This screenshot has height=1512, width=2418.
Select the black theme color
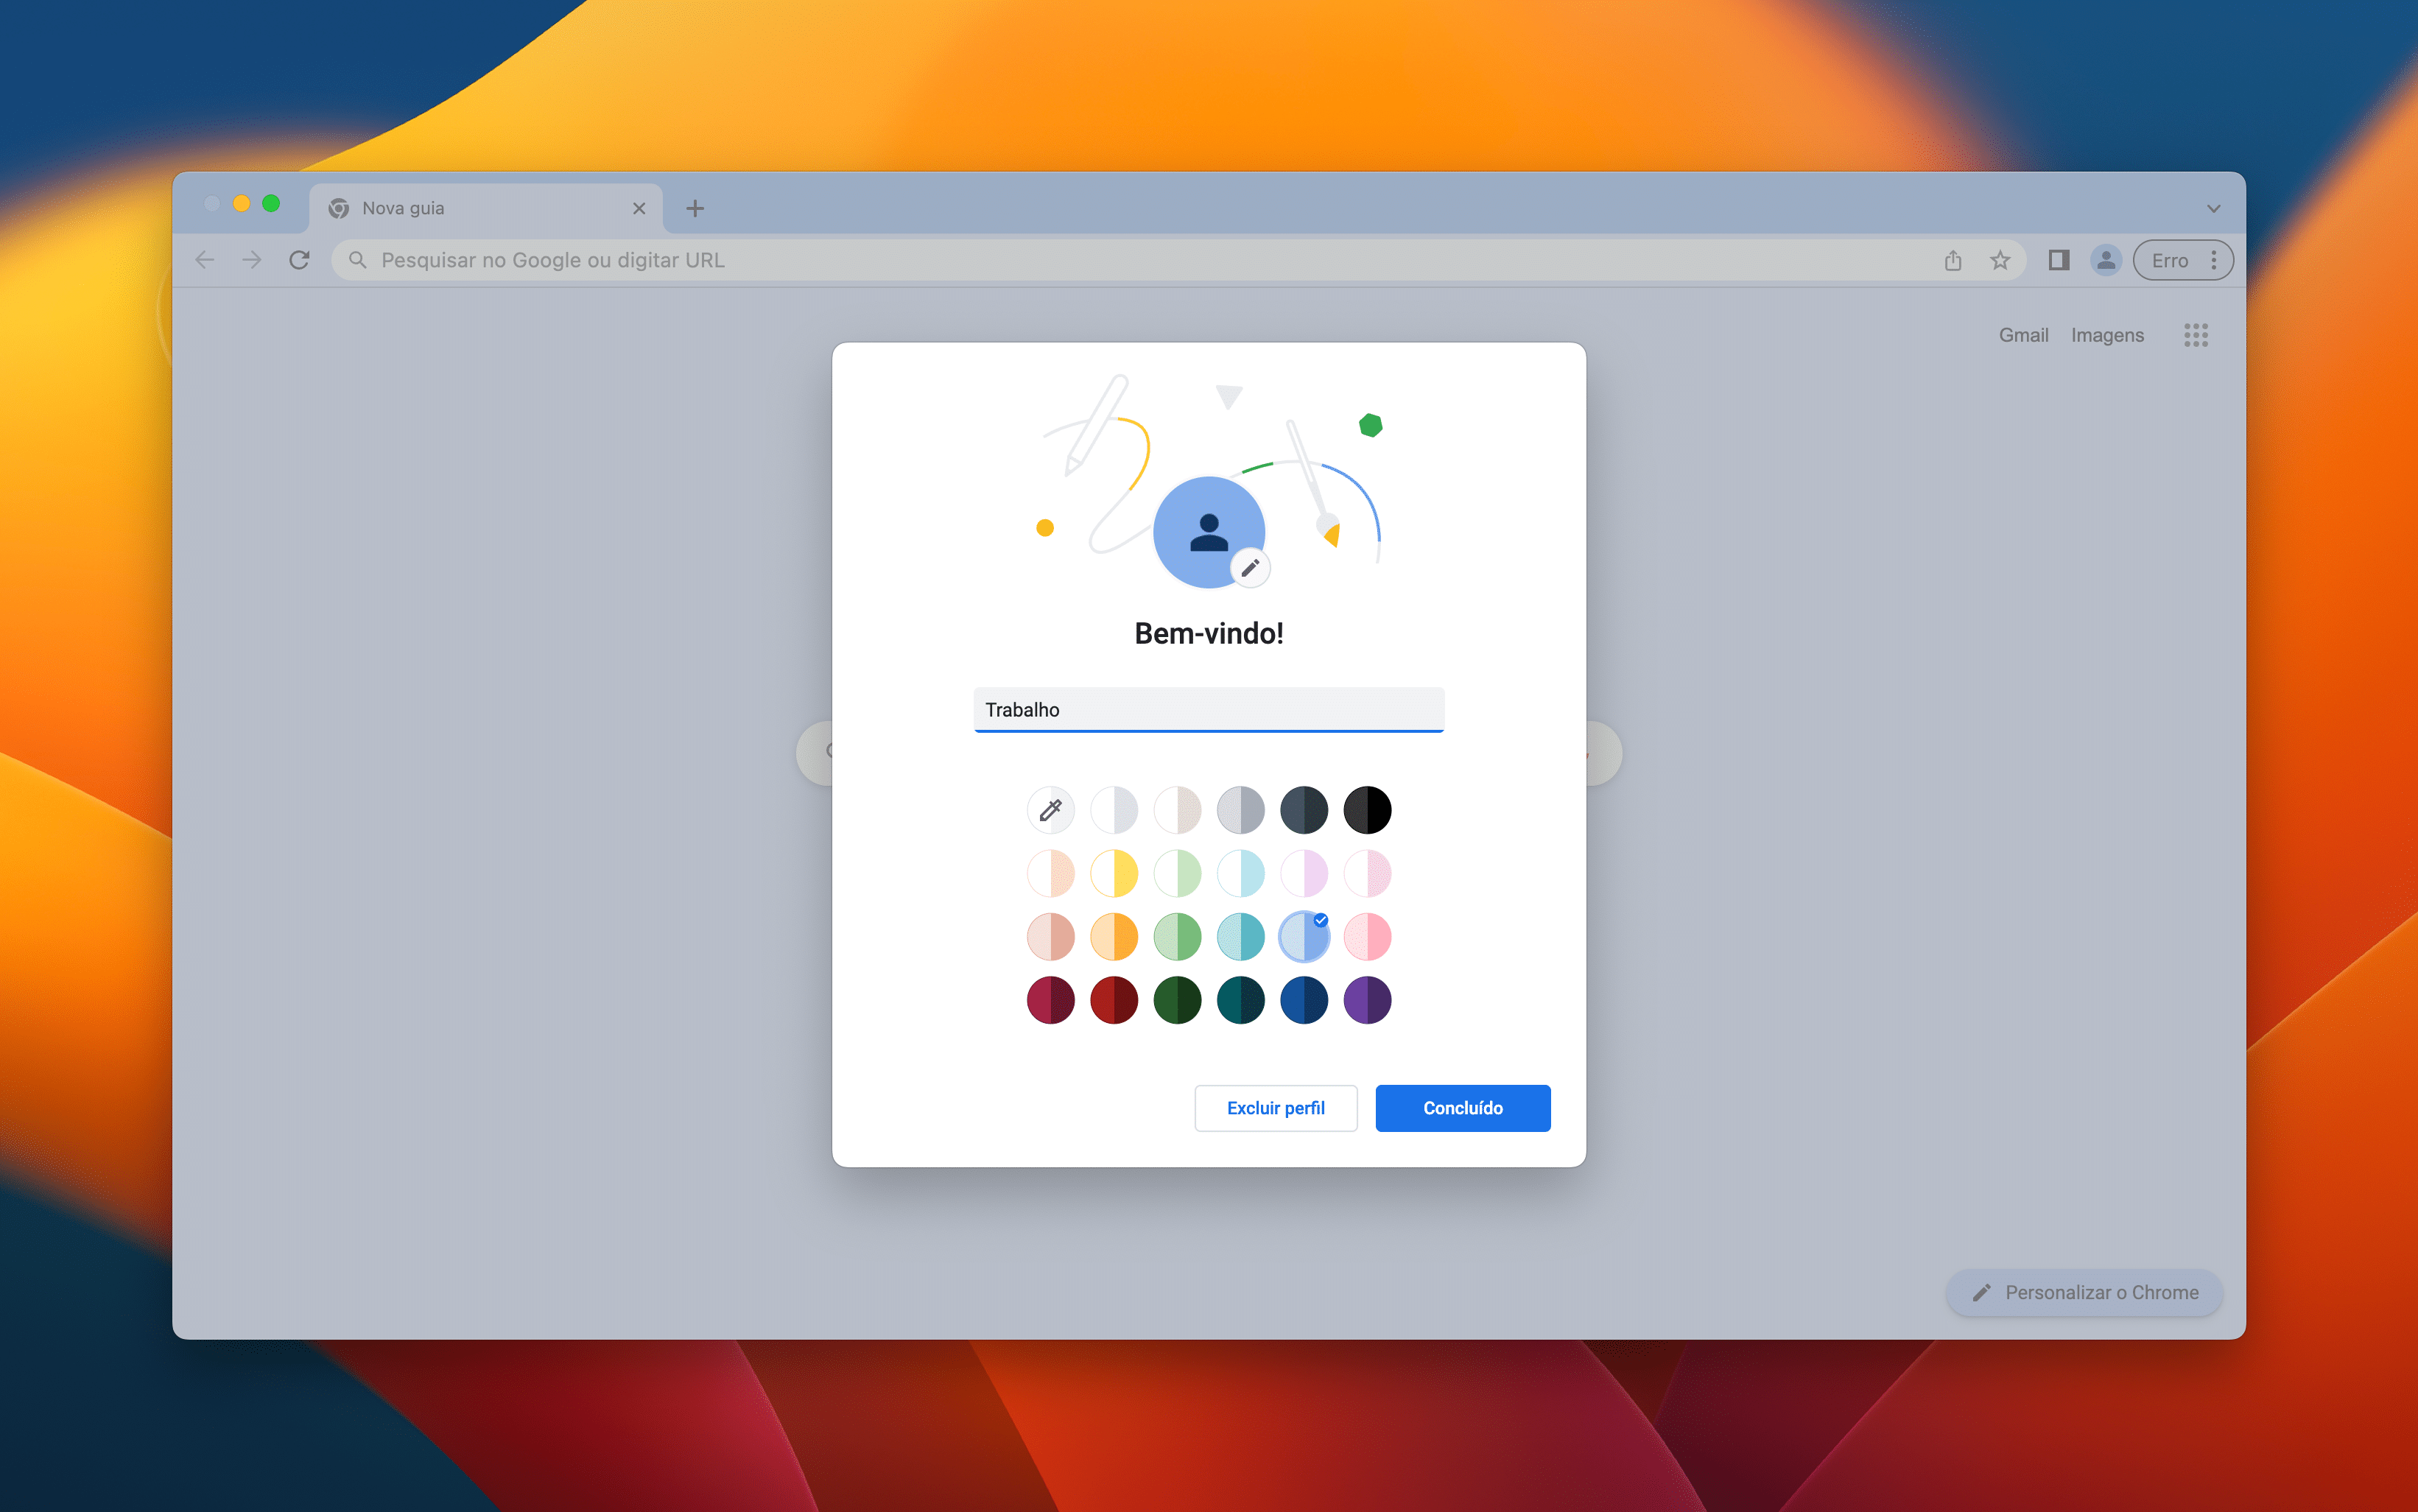[1367, 810]
